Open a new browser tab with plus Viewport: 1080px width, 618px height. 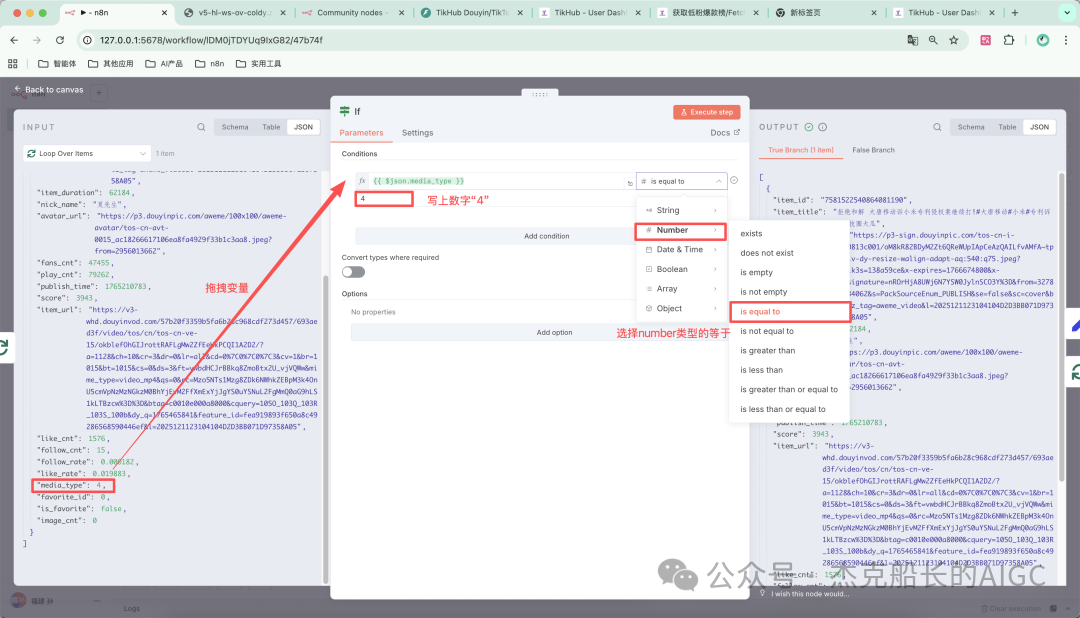point(1014,12)
